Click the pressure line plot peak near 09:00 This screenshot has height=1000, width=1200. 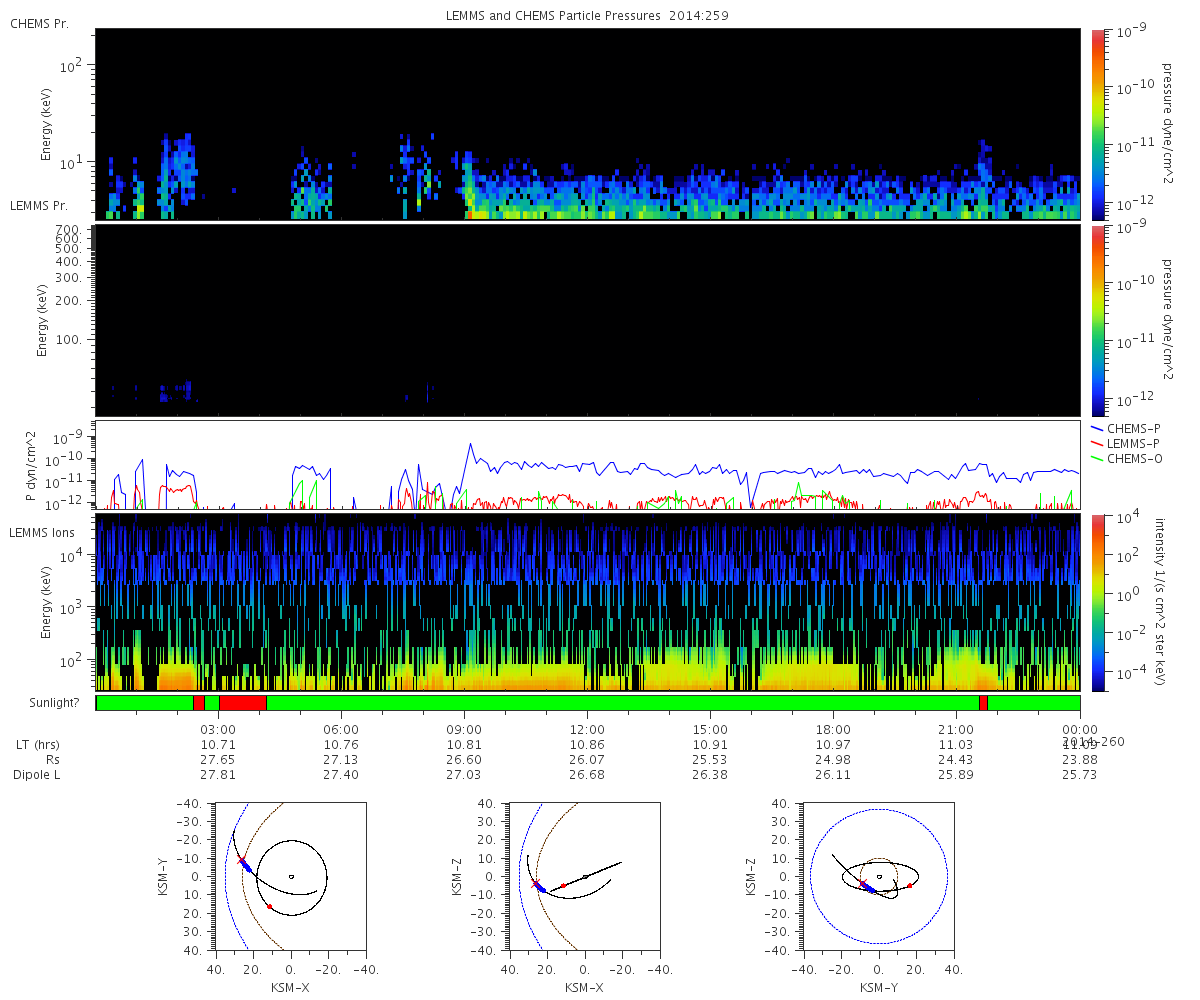pos(470,446)
